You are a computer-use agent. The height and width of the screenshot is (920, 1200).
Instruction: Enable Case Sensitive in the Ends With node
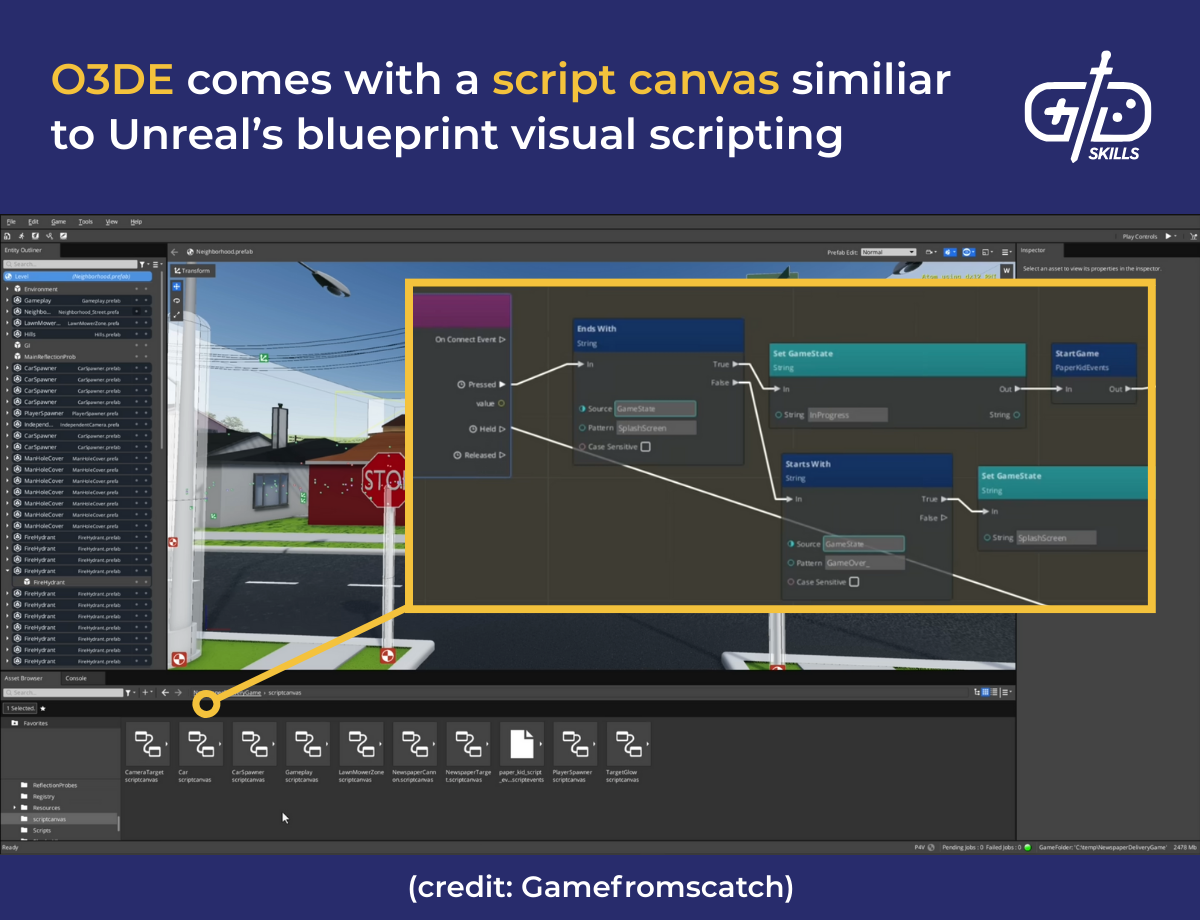[x=645, y=446]
